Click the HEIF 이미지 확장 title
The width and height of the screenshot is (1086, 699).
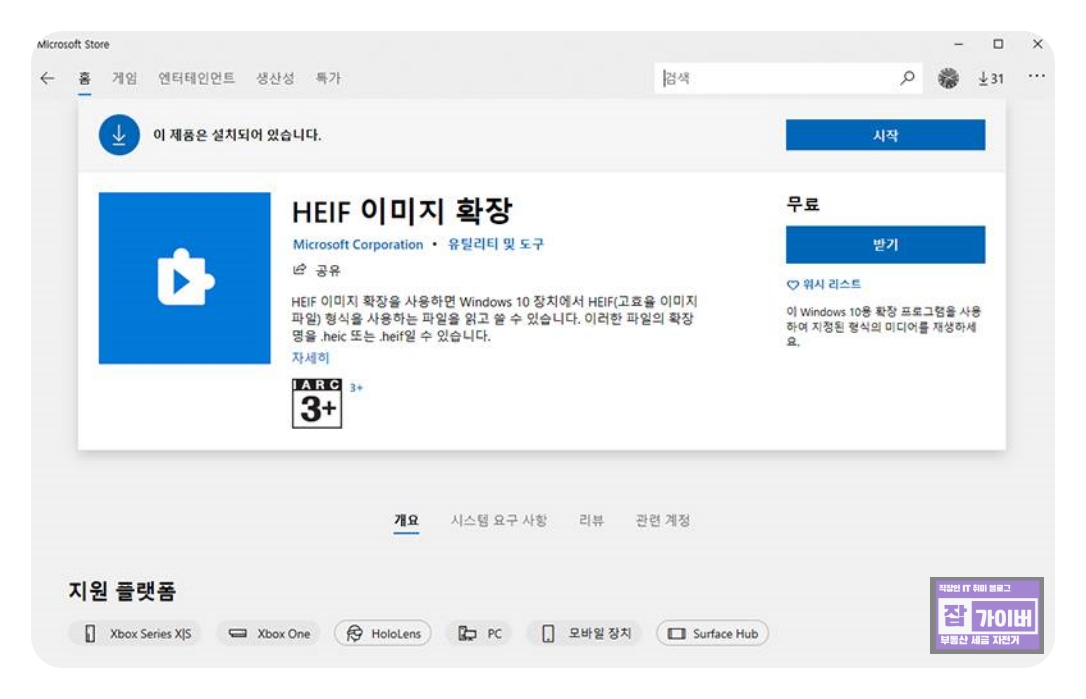click(402, 211)
